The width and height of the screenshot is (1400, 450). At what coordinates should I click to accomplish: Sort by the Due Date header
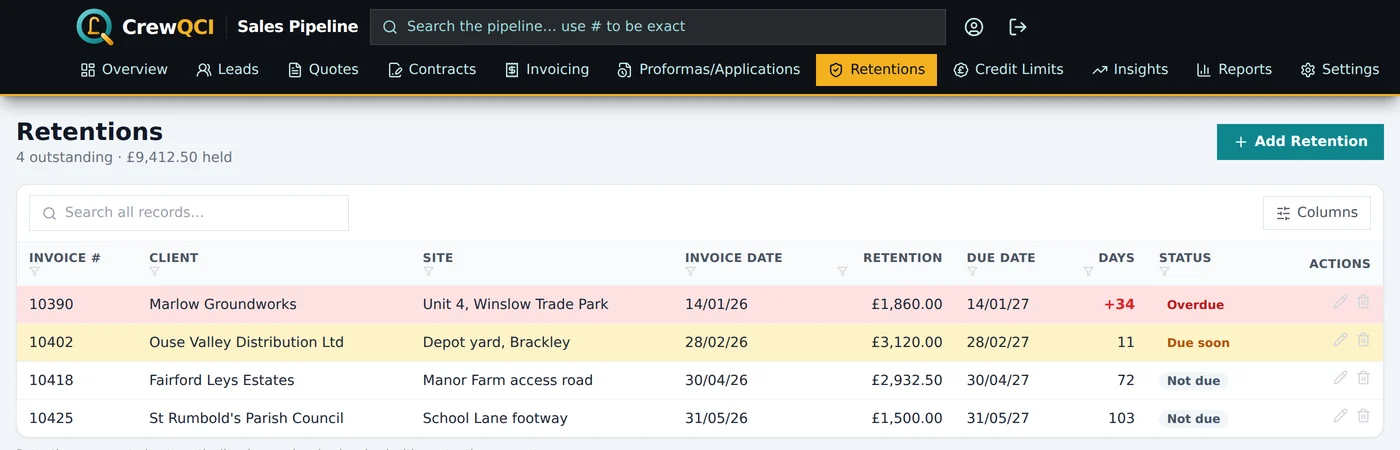coord(1001,258)
